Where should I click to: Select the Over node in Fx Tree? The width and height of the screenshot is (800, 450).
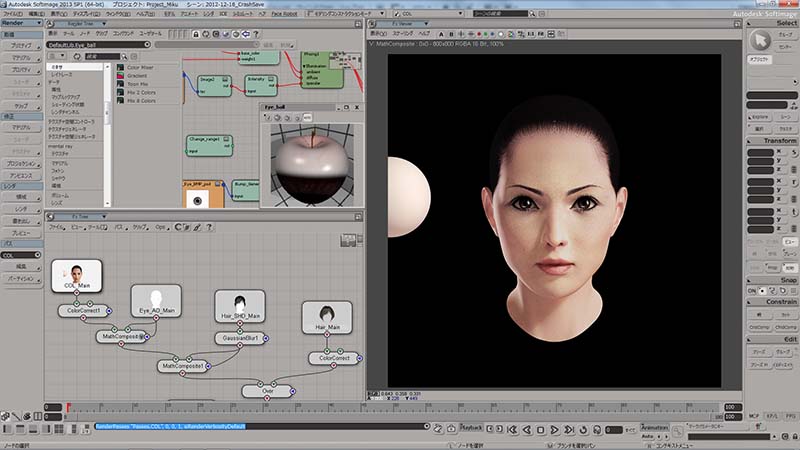(267, 391)
